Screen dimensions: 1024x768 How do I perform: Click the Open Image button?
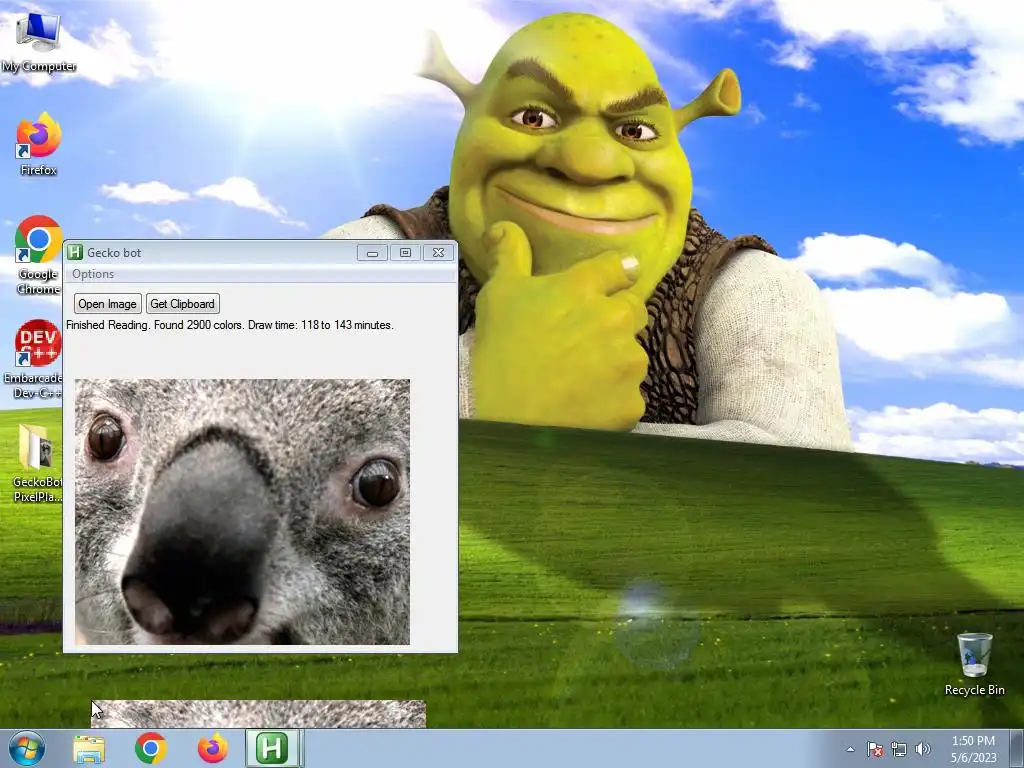coord(107,304)
